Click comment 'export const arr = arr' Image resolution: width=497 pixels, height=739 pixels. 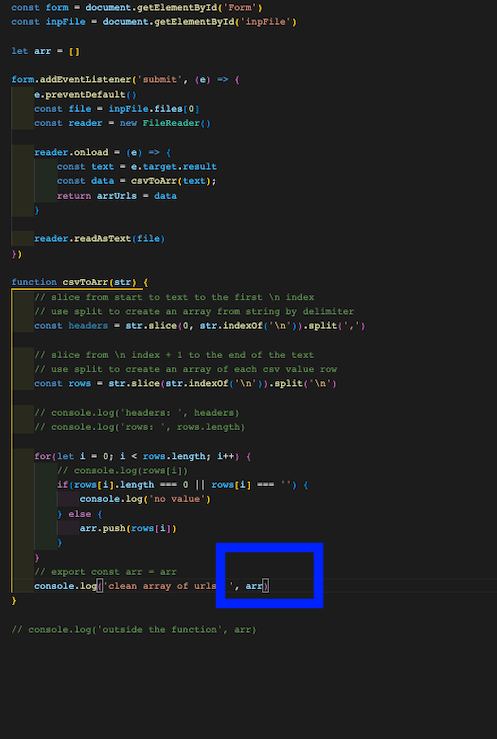coord(105,572)
